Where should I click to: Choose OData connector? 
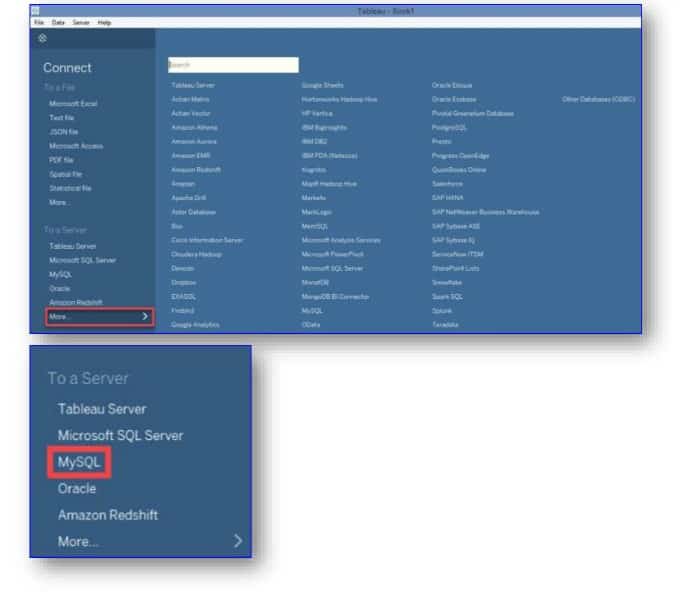tap(311, 325)
